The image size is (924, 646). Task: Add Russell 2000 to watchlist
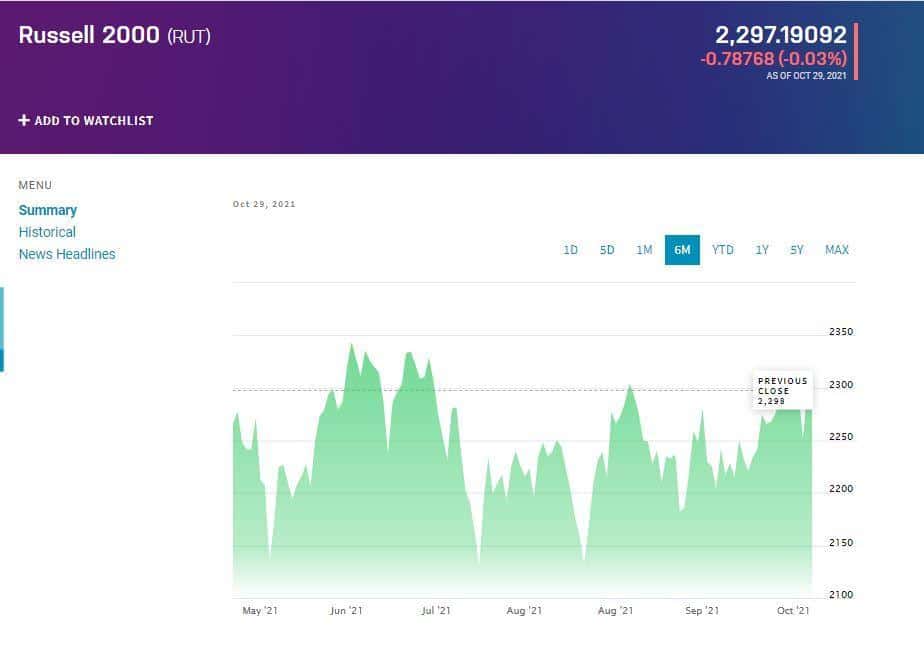point(86,120)
